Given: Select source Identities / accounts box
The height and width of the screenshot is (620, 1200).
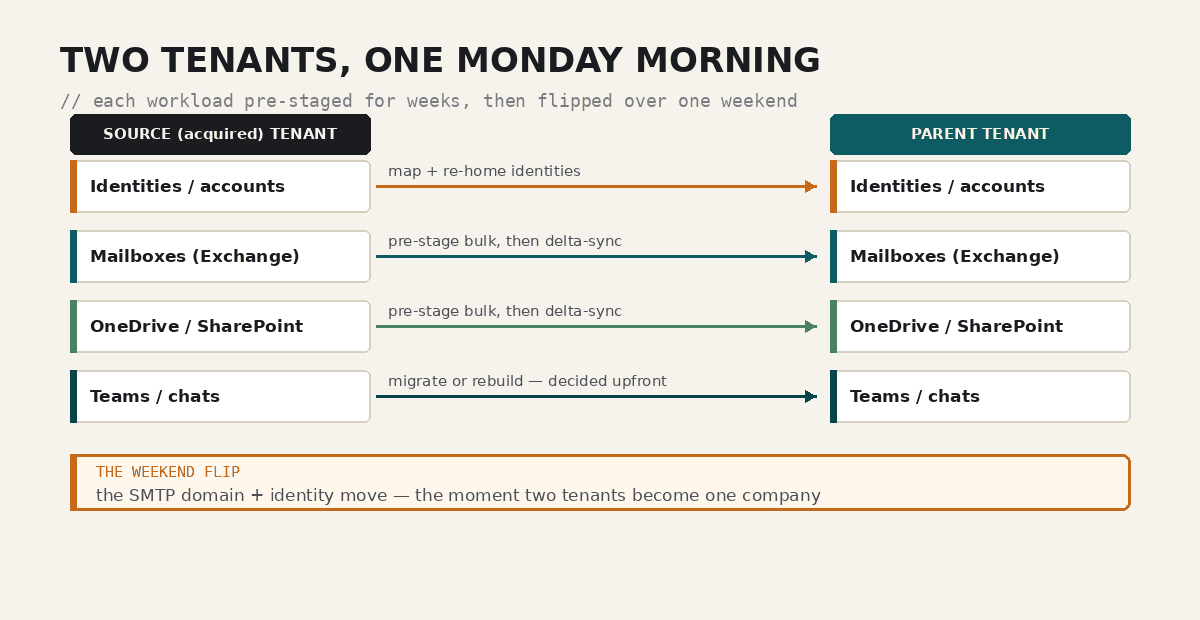Looking at the screenshot, I should 220,187.
